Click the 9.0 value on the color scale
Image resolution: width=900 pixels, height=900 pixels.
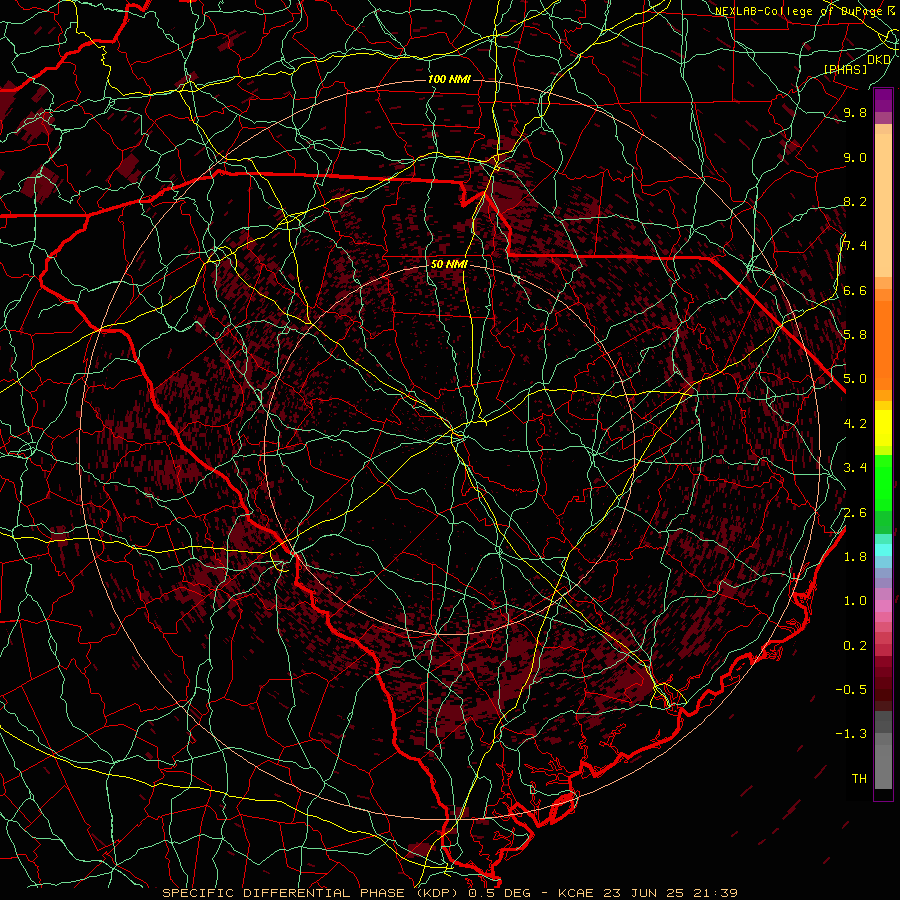[x=855, y=157]
